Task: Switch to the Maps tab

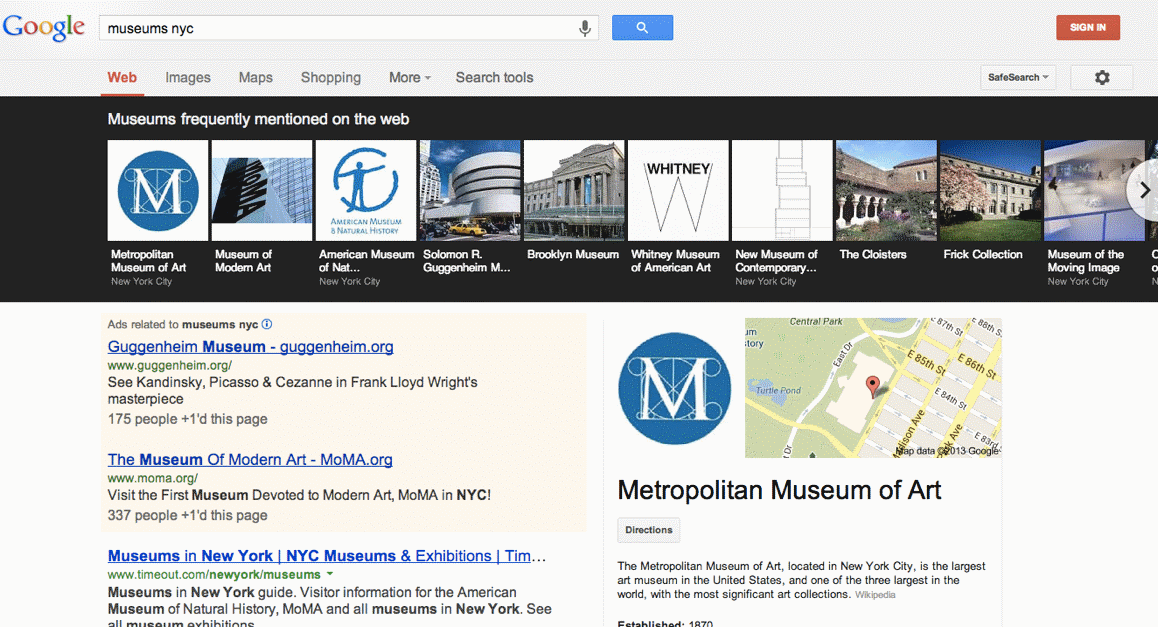Action: (x=255, y=77)
